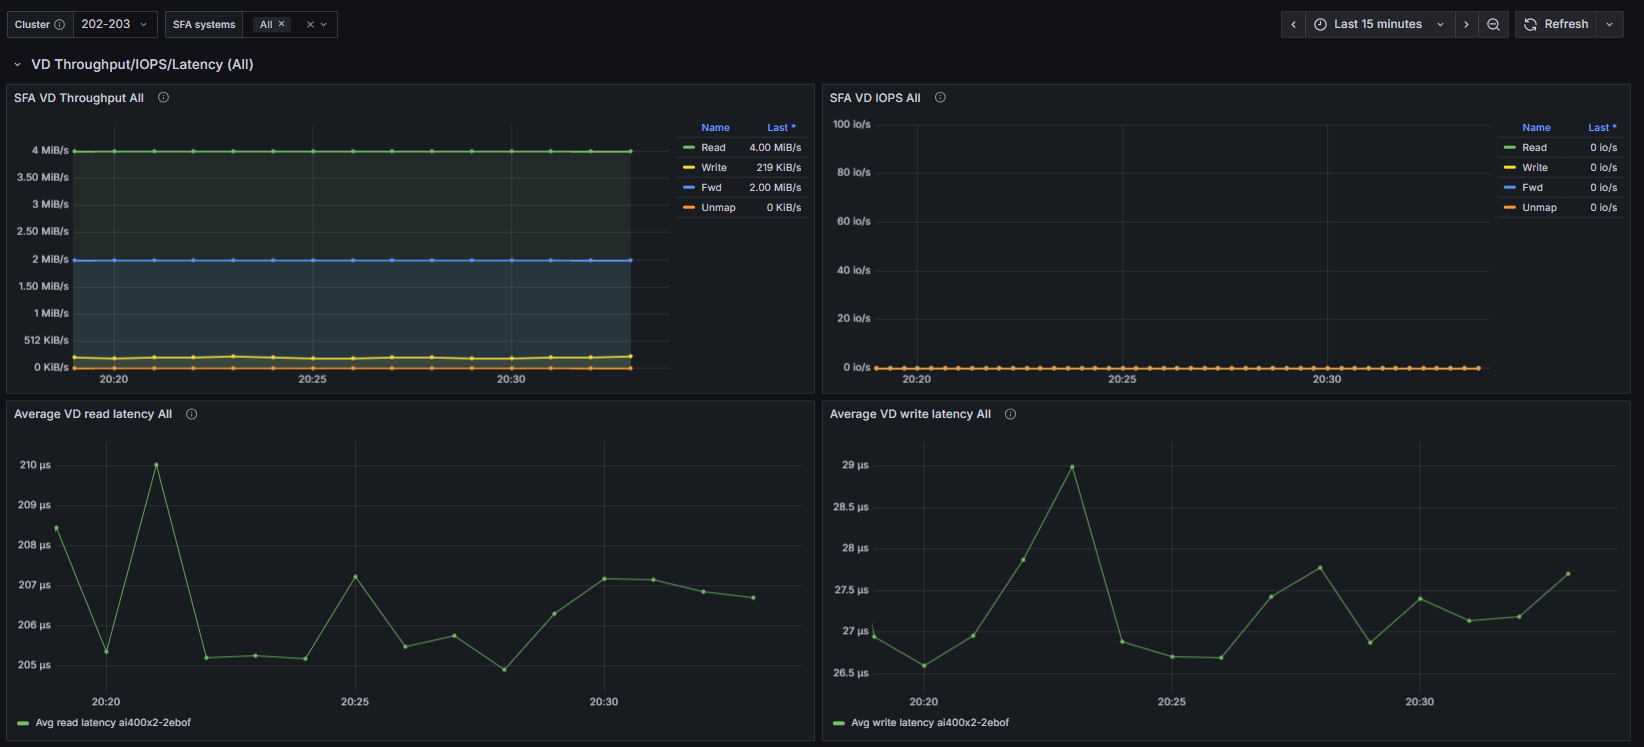Zoom out time range with magnifier icon
Viewport: 1644px width, 747px height.
pos(1493,24)
